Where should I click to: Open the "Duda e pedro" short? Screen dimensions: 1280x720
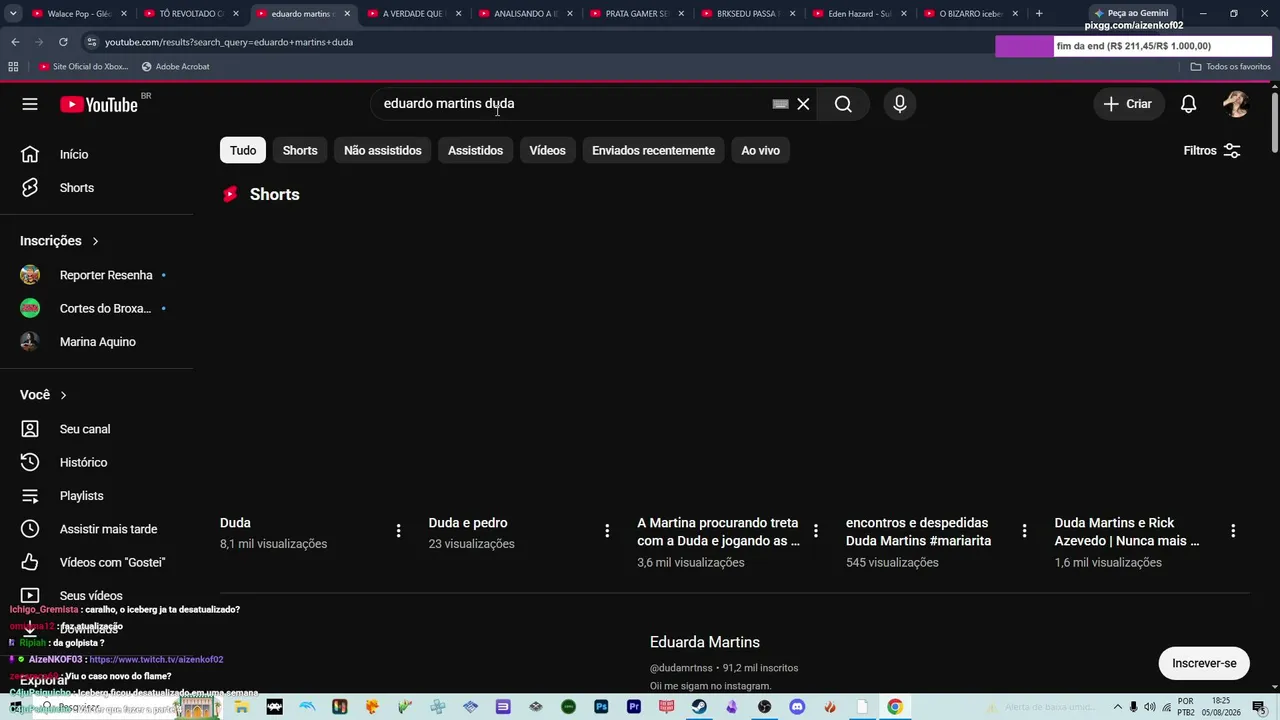(x=468, y=523)
